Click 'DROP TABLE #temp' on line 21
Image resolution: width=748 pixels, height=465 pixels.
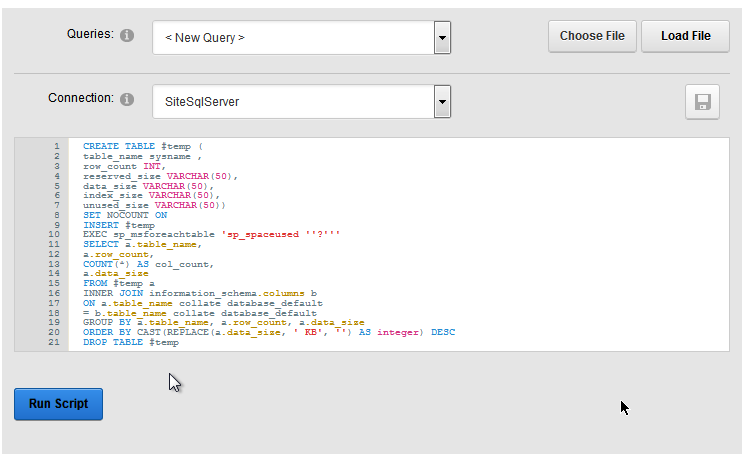[131, 342]
